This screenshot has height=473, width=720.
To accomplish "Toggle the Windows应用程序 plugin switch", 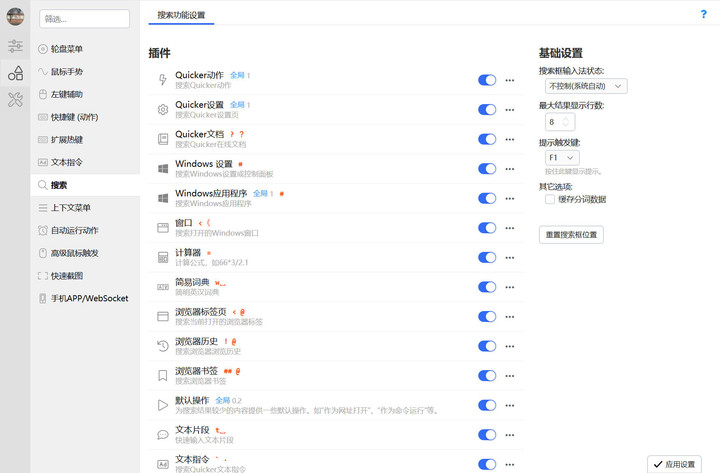I will coord(487,198).
